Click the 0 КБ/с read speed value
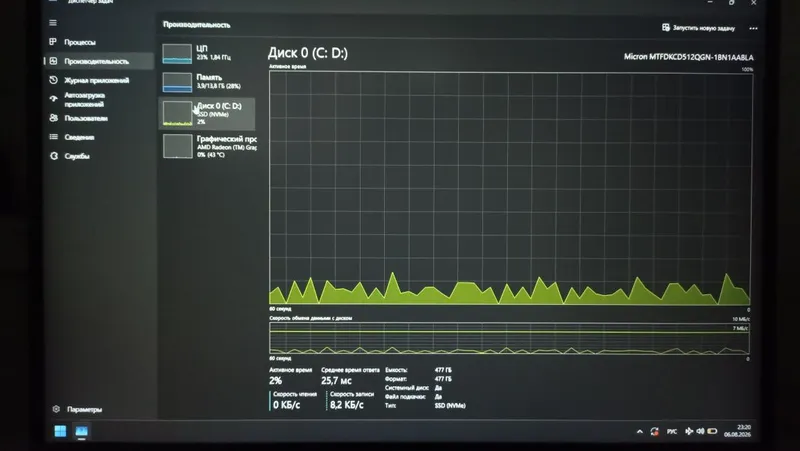 286,405
